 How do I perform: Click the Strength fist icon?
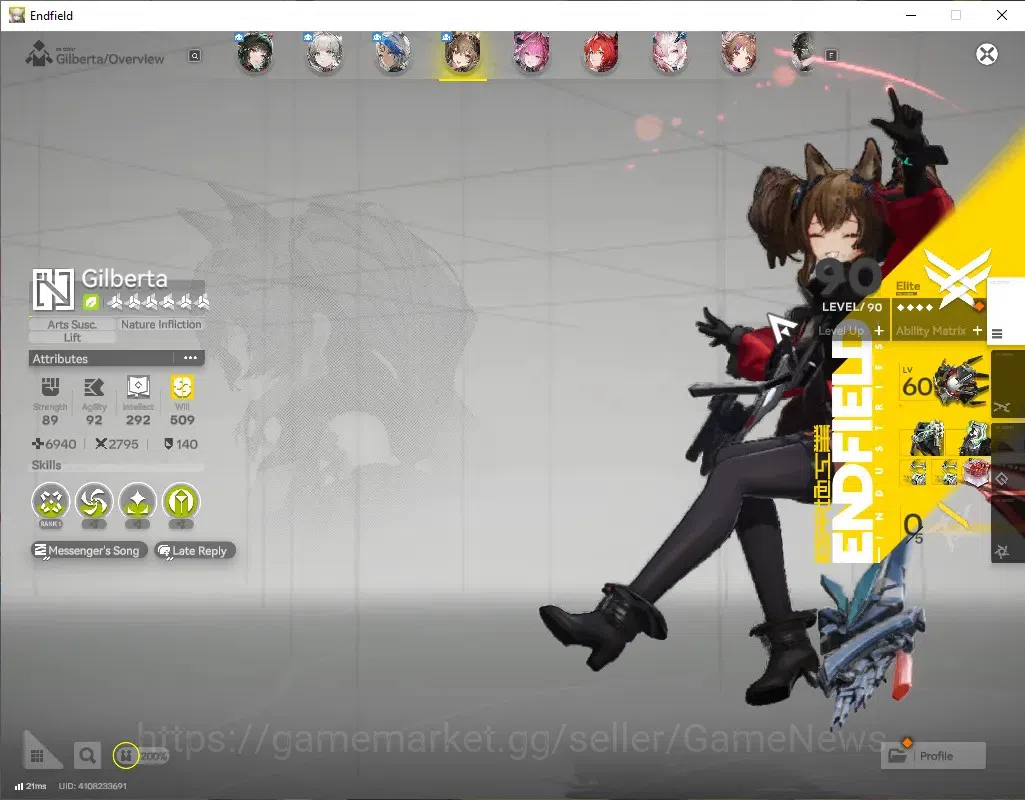(50, 387)
